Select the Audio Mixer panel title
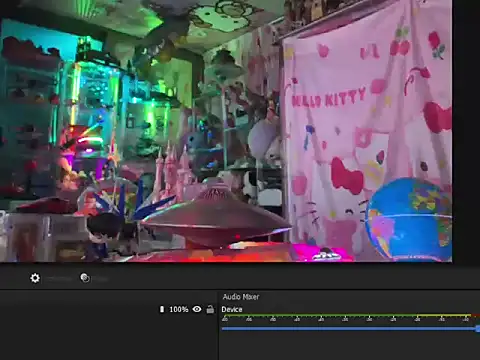Viewport: 480px width, 360px height. pyautogui.click(x=241, y=297)
